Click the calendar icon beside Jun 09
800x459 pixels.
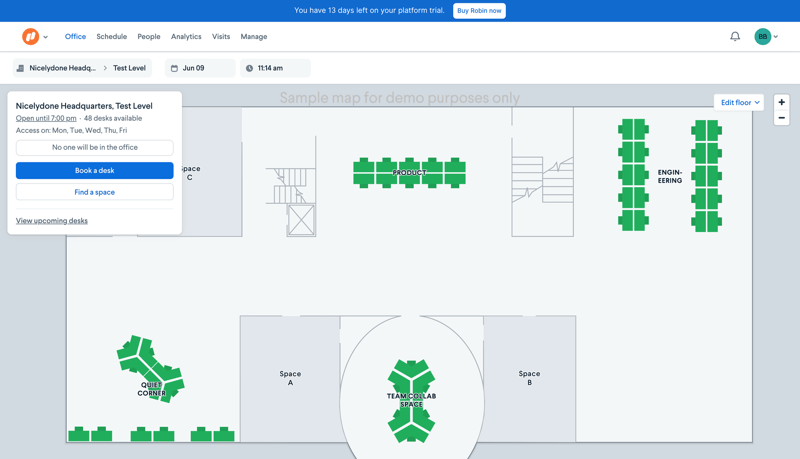[174, 68]
